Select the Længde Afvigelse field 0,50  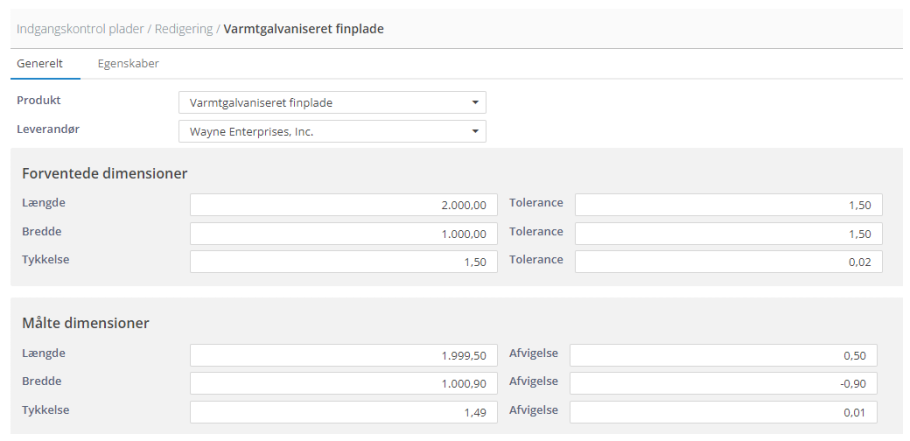point(723,355)
